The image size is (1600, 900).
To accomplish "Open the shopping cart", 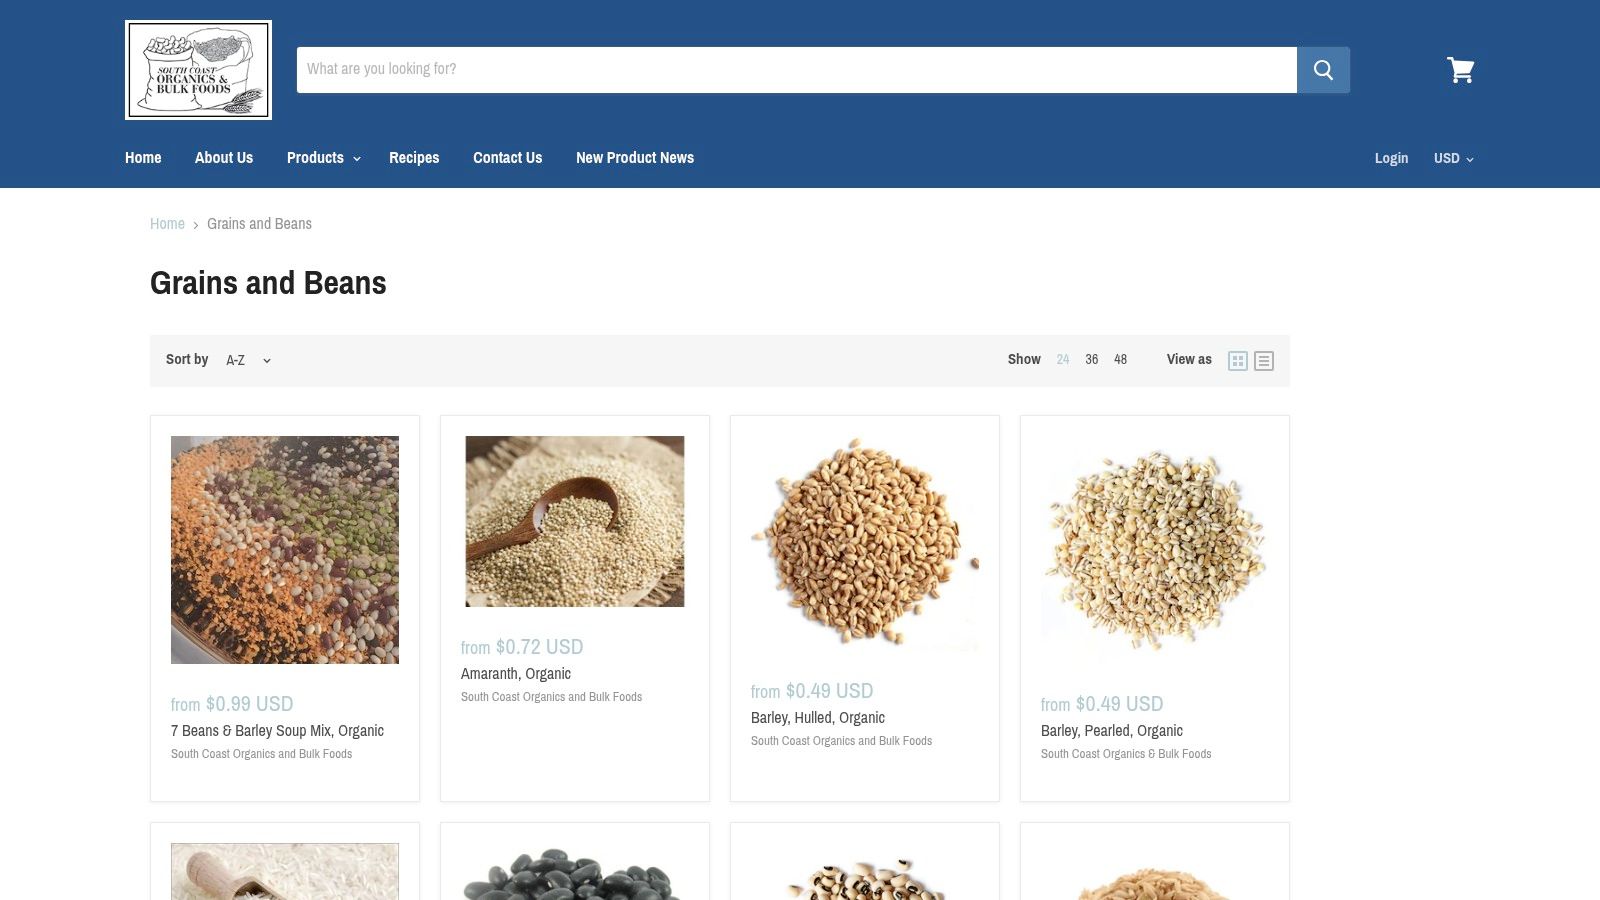I will pyautogui.click(x=1461, y=70).
